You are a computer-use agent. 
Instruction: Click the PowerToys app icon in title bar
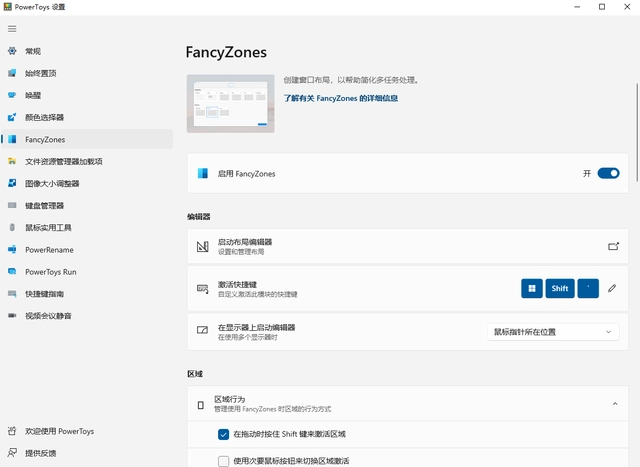tap(7, 7)
